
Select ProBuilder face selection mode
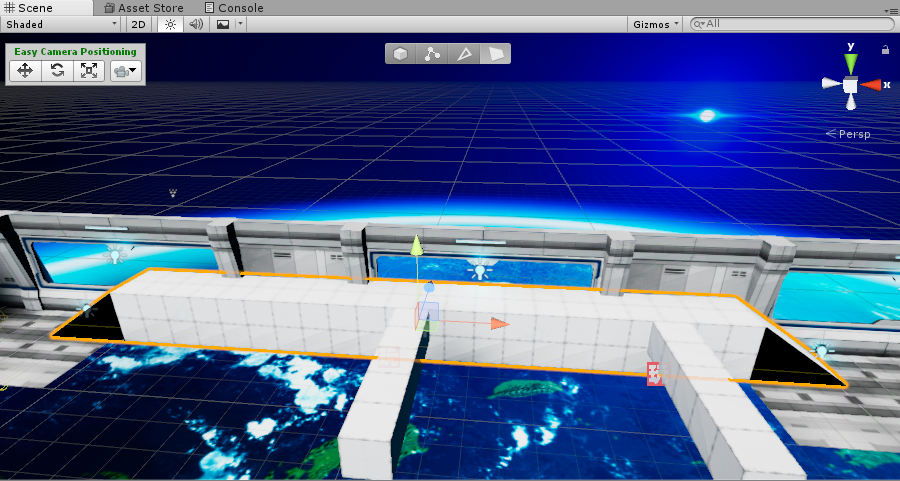(495, 54)
